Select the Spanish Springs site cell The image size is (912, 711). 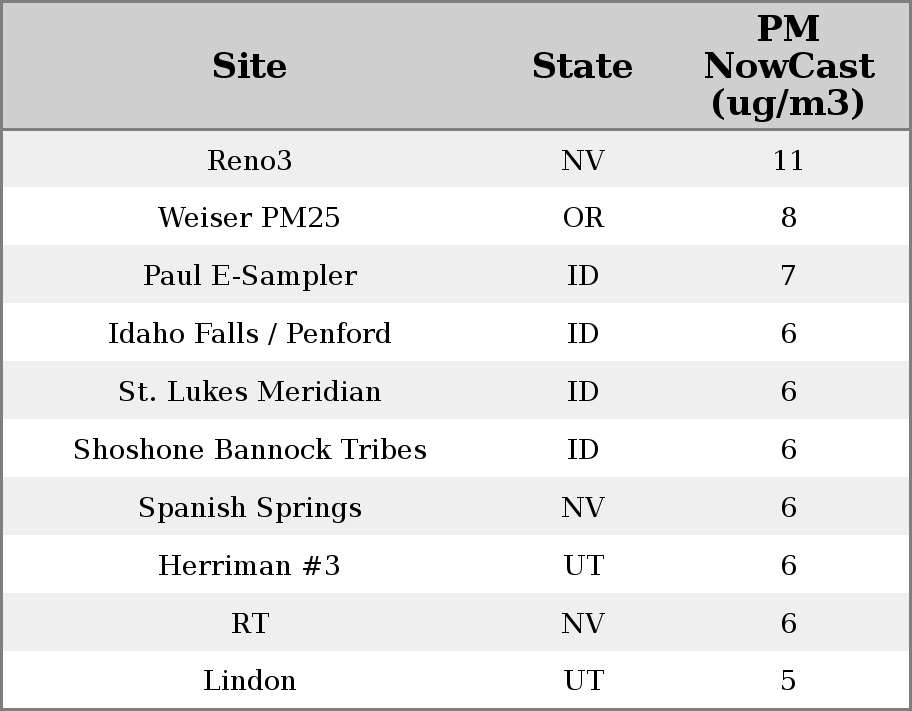249,508
